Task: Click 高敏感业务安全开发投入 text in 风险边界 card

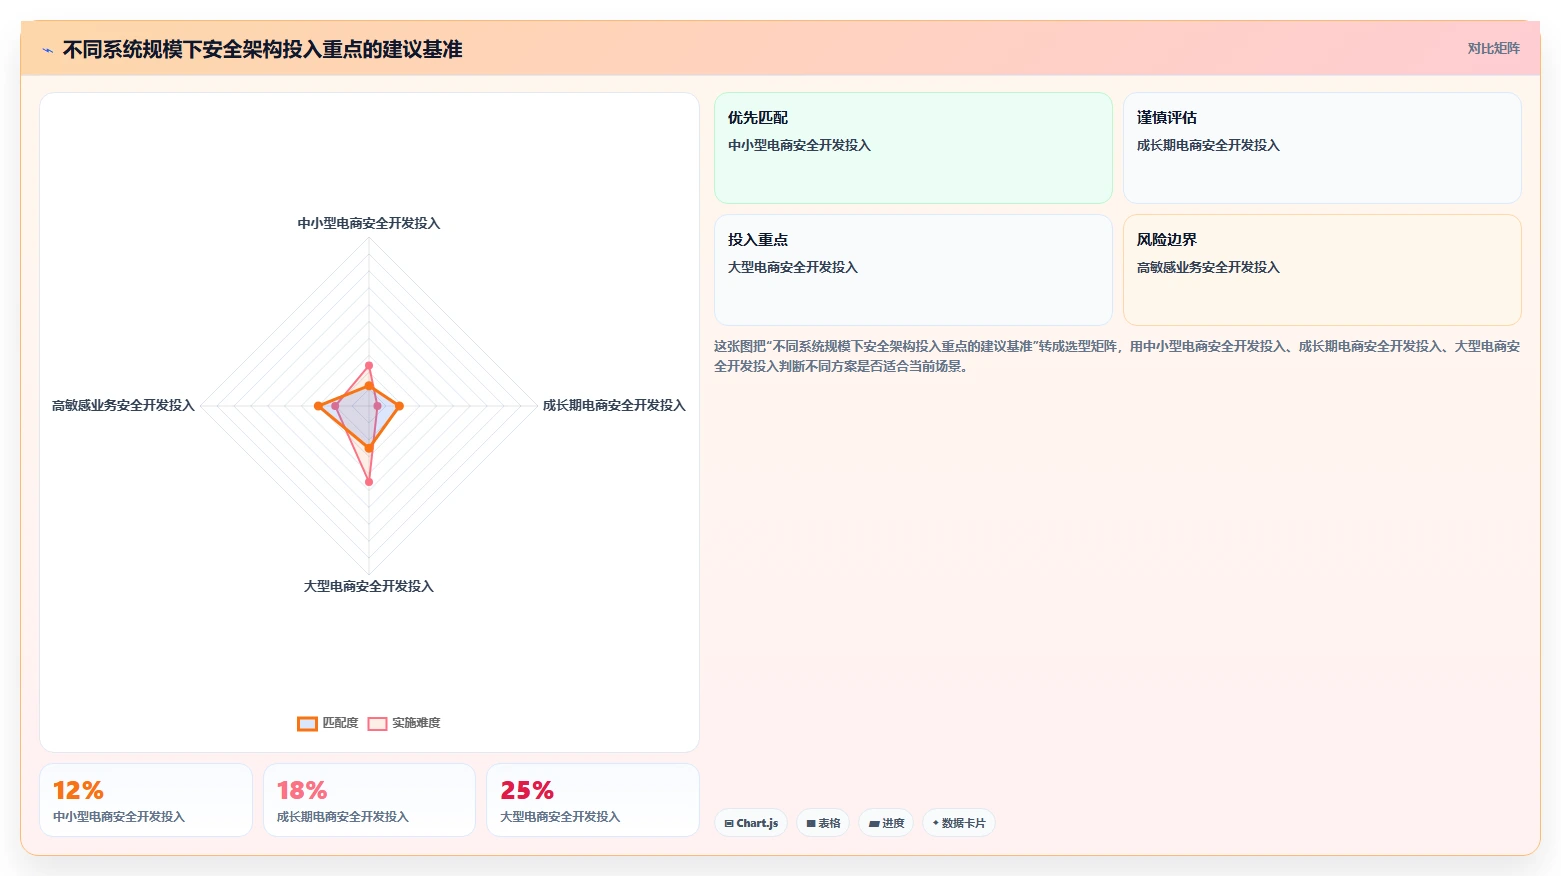Action: pyautogui.click(x=1208, y=267)
